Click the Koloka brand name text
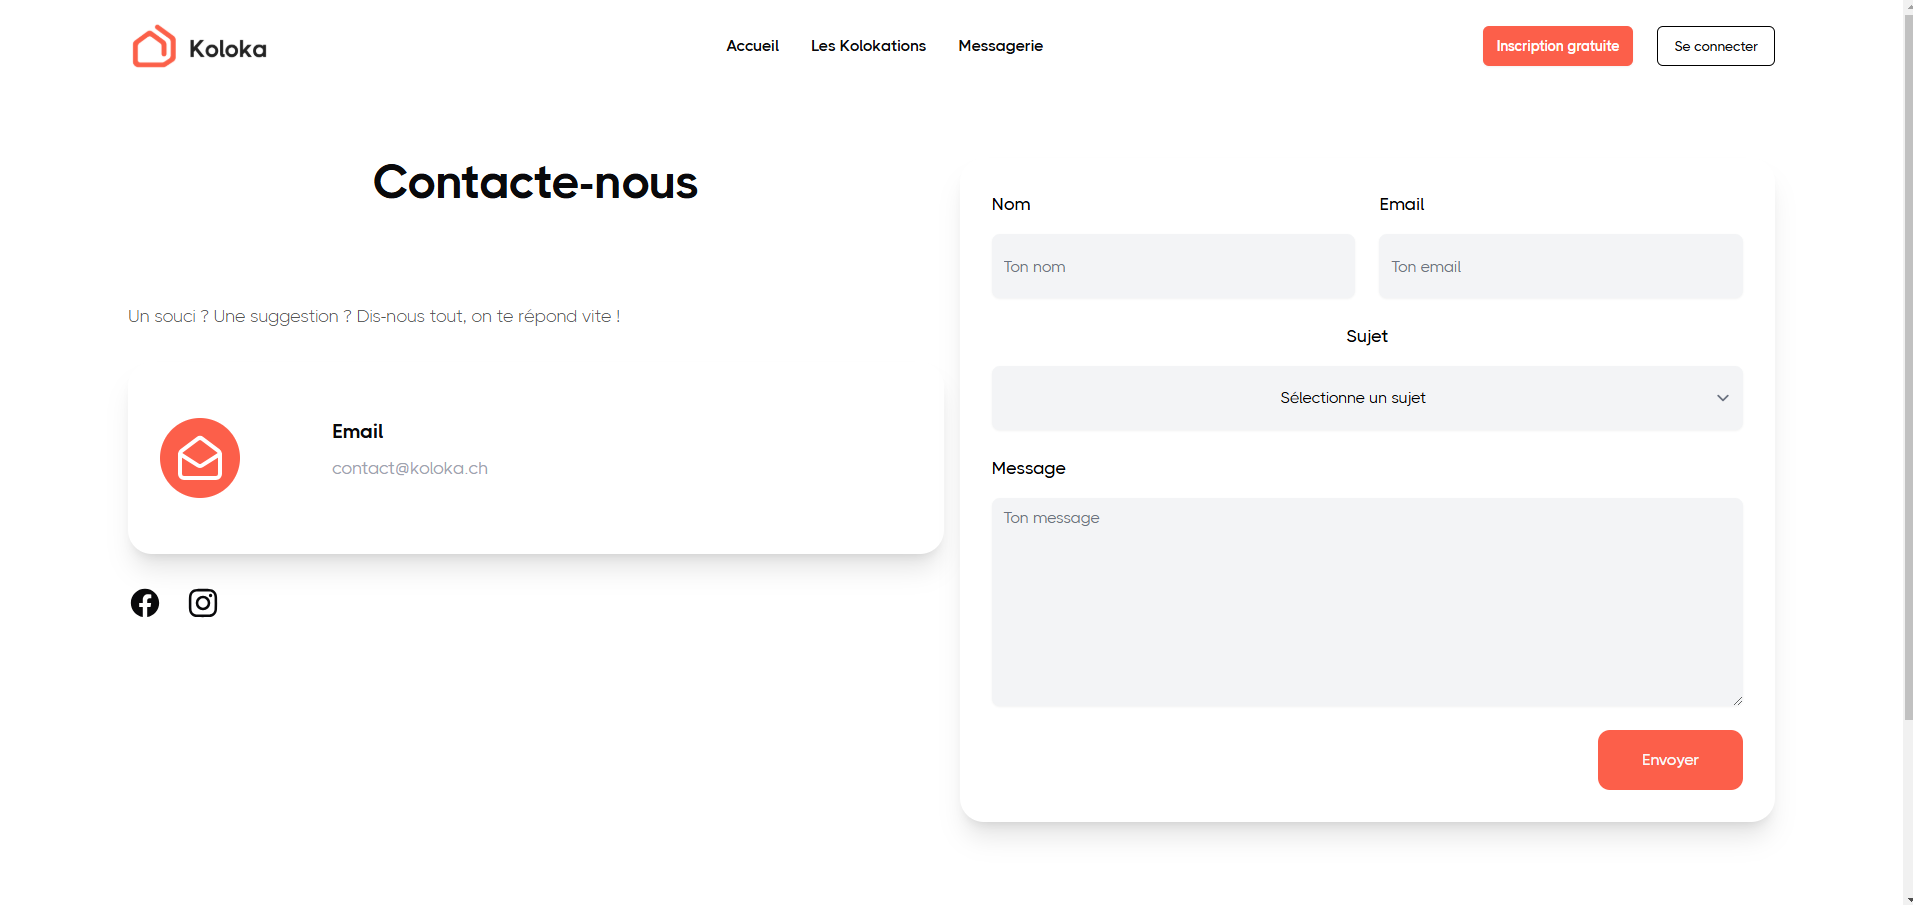Viewport: 1913px width, 905px height. tap(228, 49)
